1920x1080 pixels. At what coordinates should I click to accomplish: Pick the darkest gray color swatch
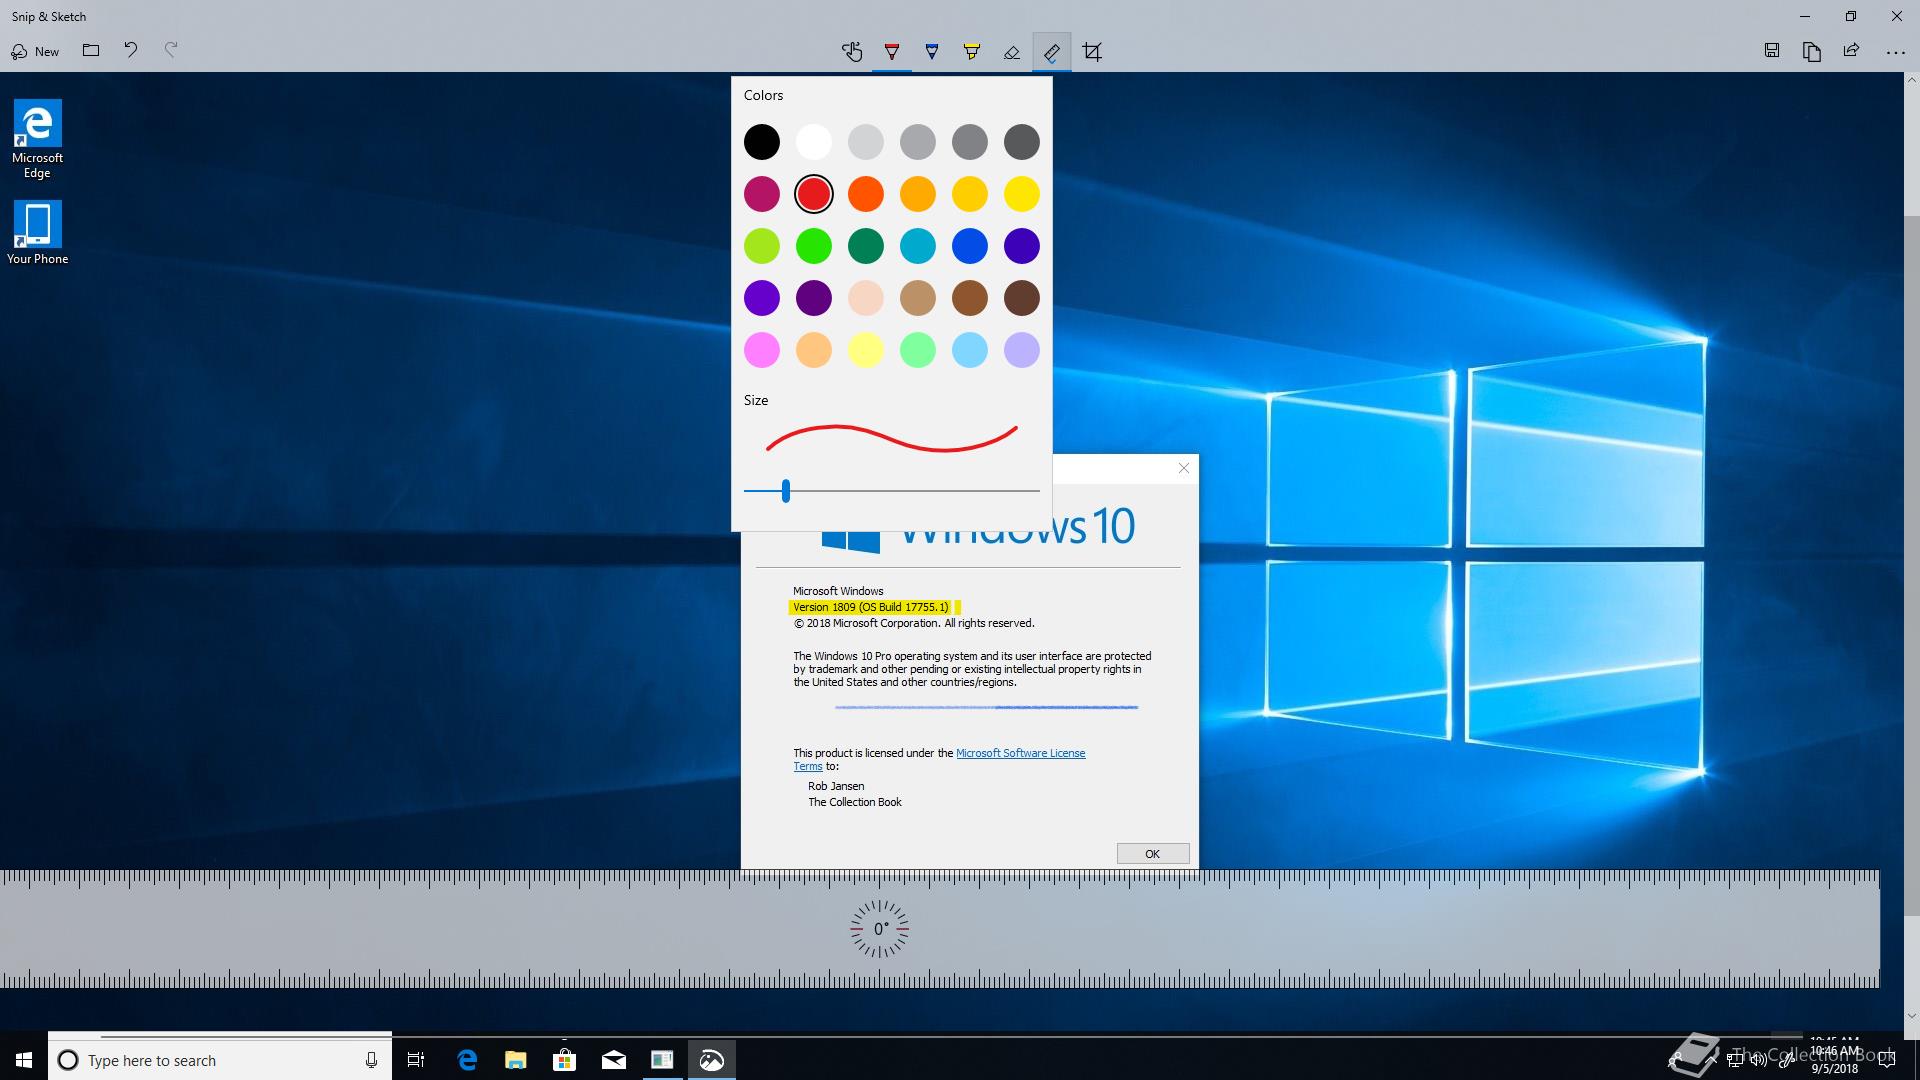point(1022,142)
